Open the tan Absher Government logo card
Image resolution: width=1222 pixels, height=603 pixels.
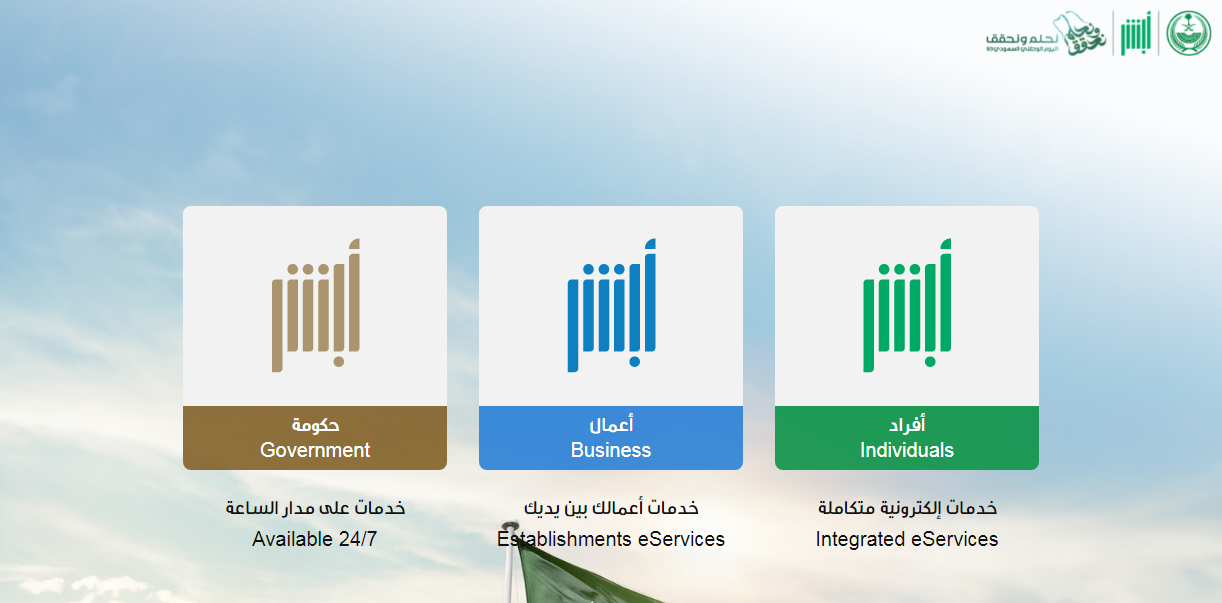click(x=315, y=306)
